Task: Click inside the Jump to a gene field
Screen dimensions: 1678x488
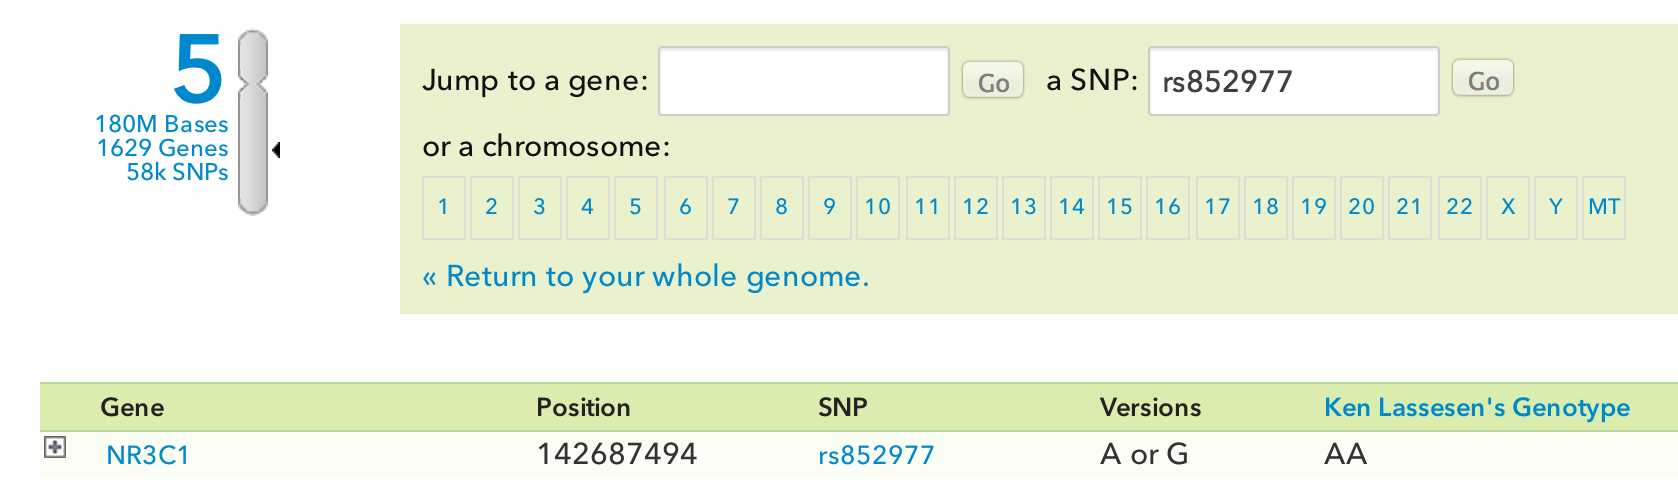Action: click(803, 81)
